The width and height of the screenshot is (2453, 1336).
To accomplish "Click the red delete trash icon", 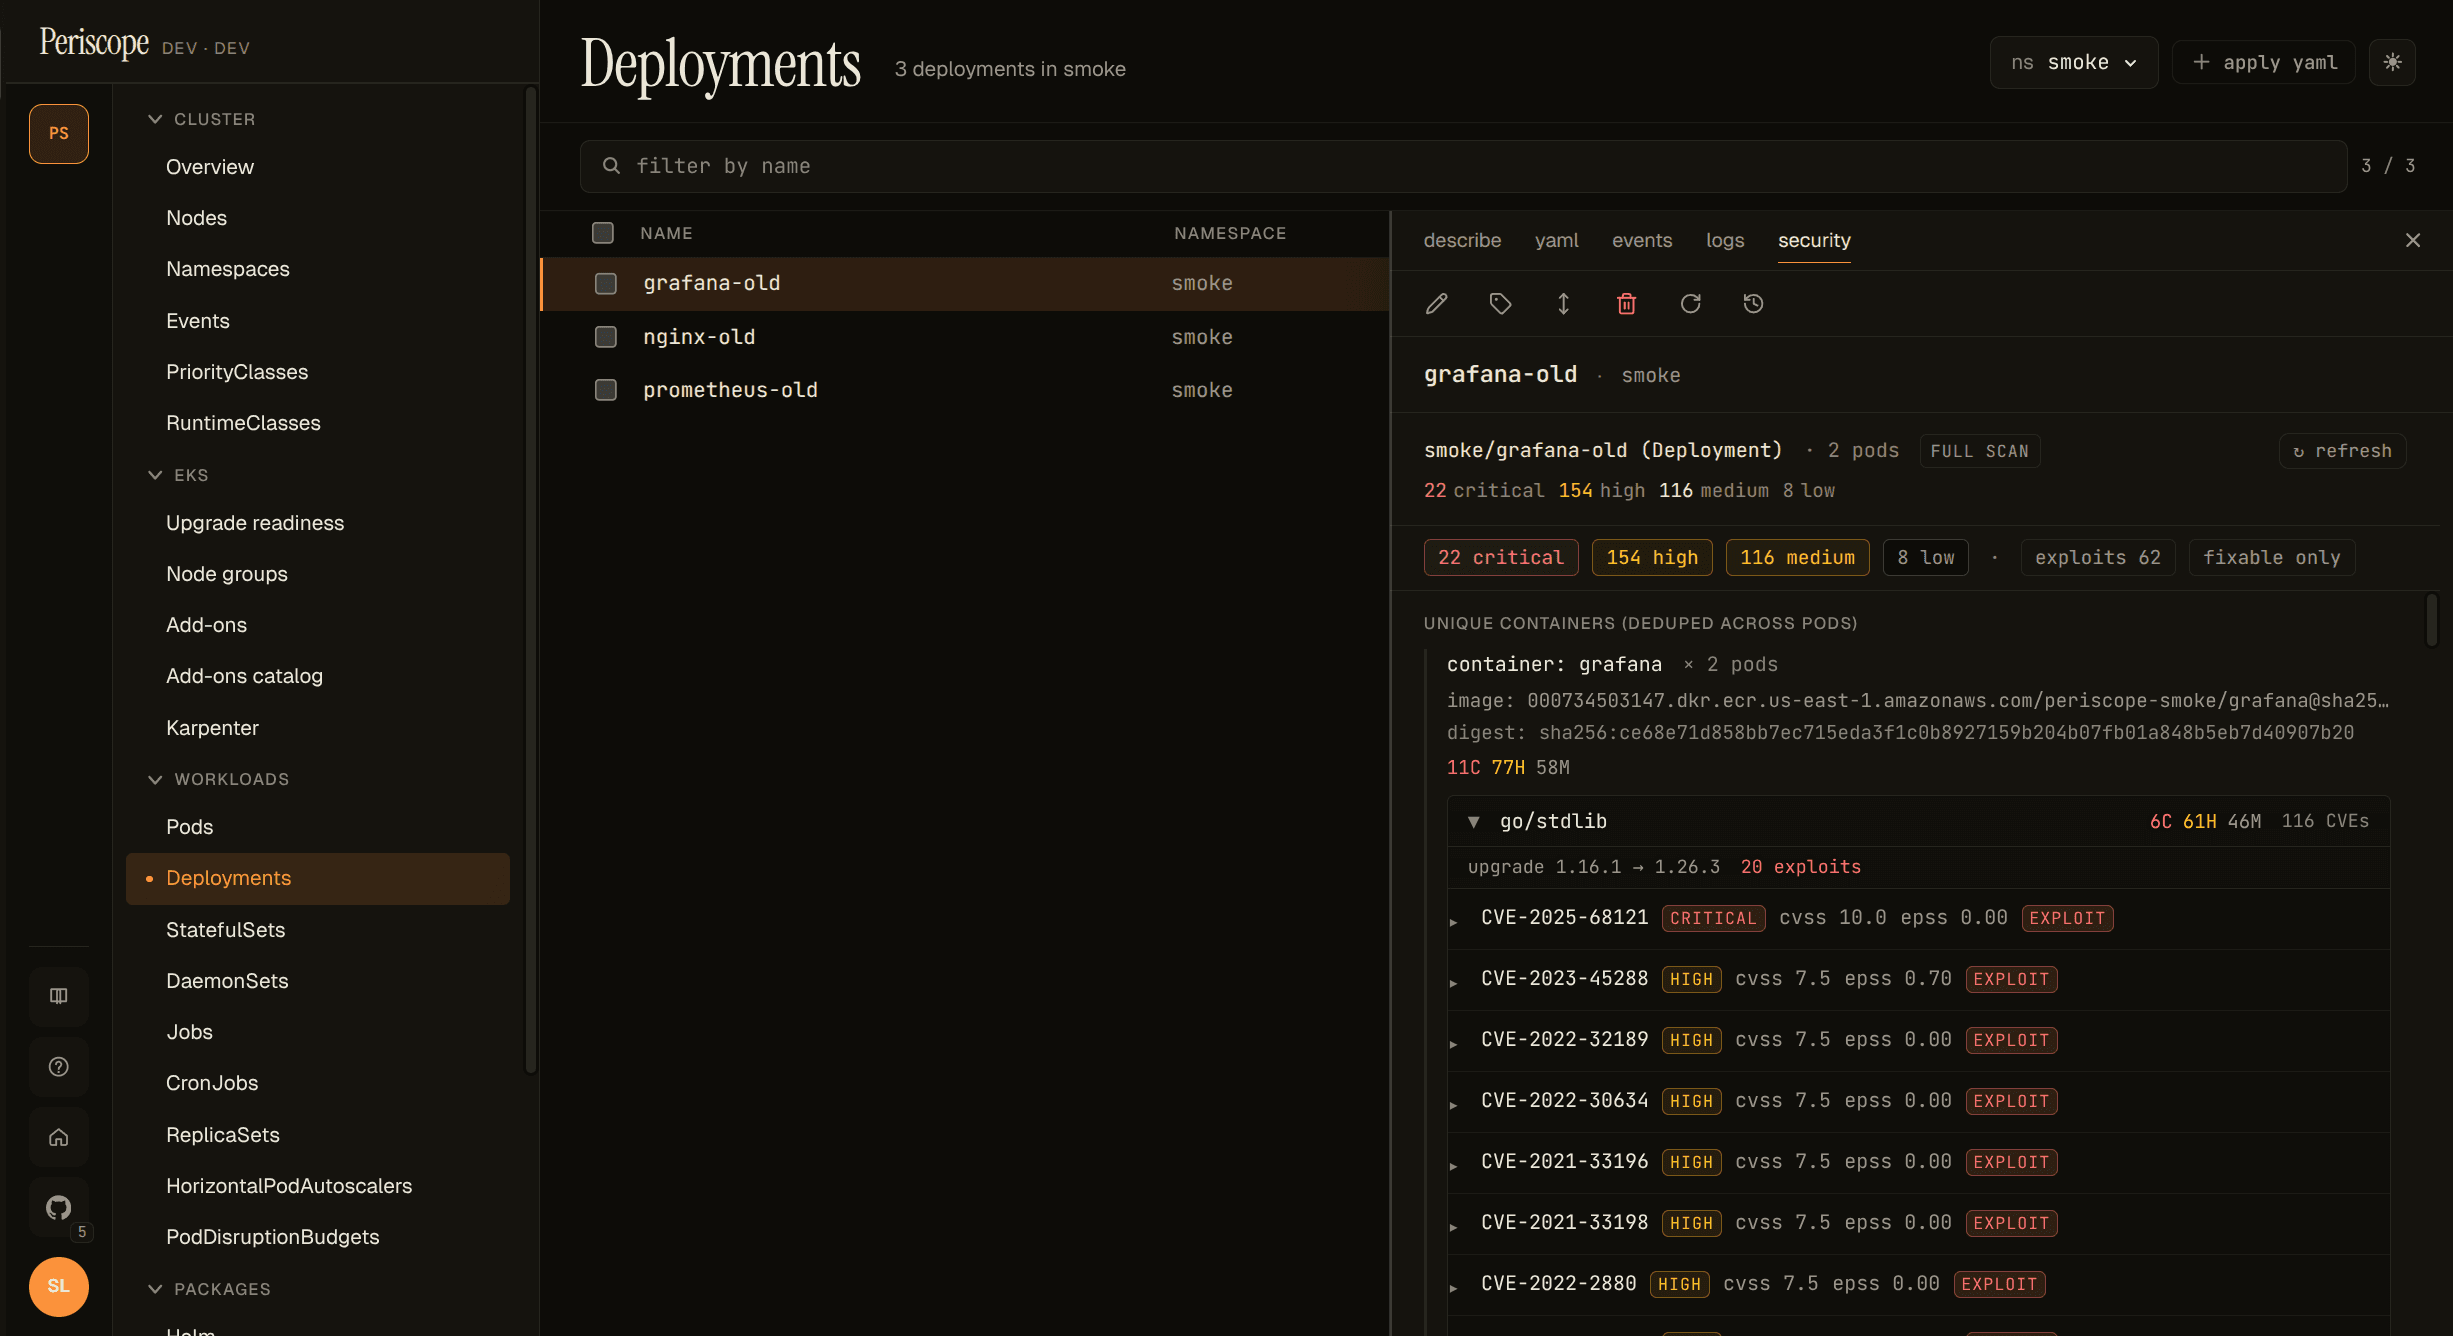I will [x=1627, y=304].
